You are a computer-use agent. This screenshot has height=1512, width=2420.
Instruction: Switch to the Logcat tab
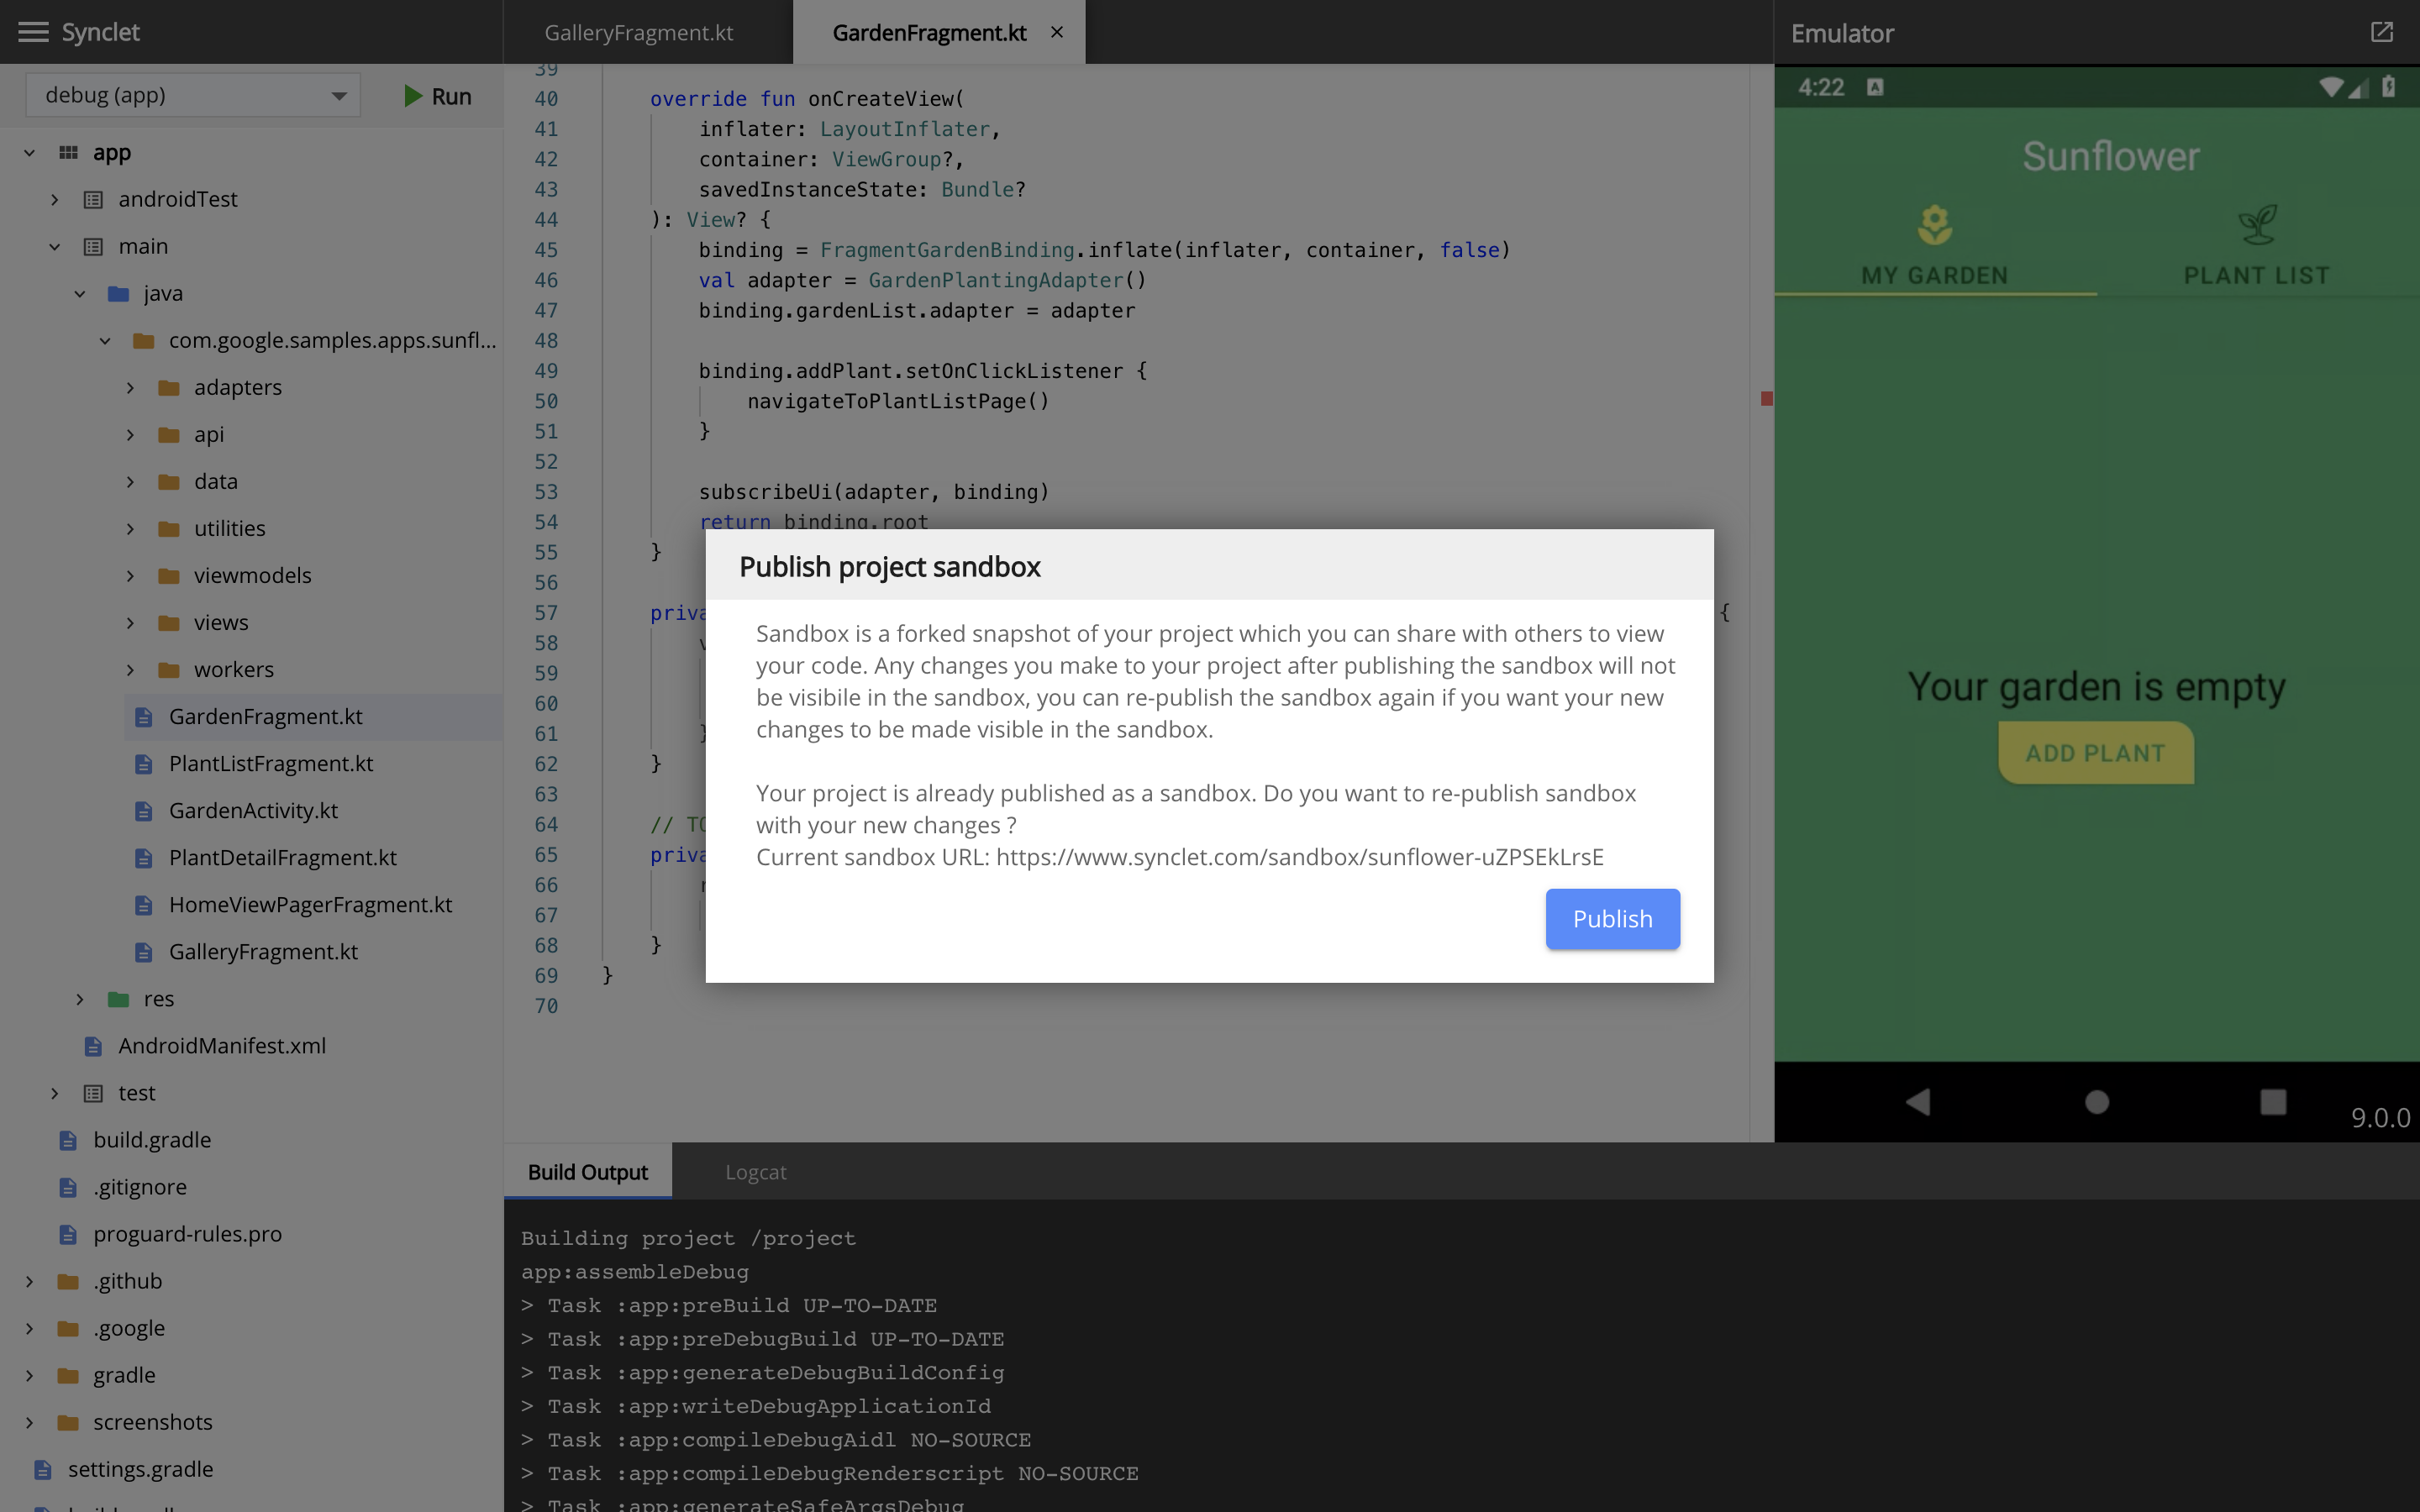pyautogui.click(x=755, y=1172)
